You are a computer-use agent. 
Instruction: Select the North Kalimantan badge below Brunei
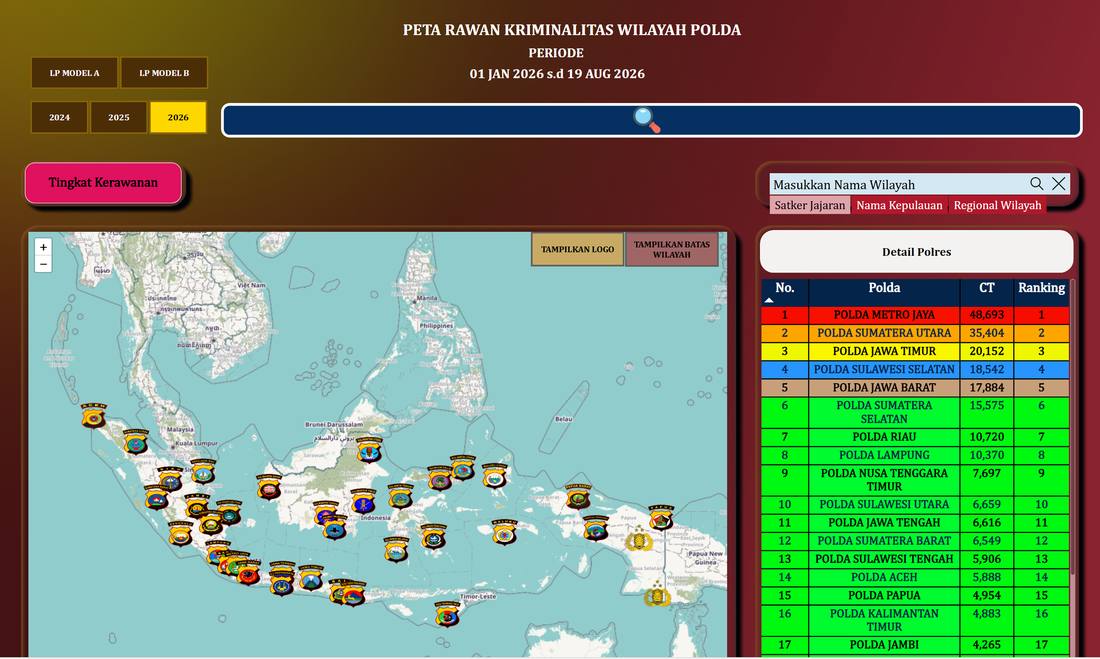[x=369, y=450]
